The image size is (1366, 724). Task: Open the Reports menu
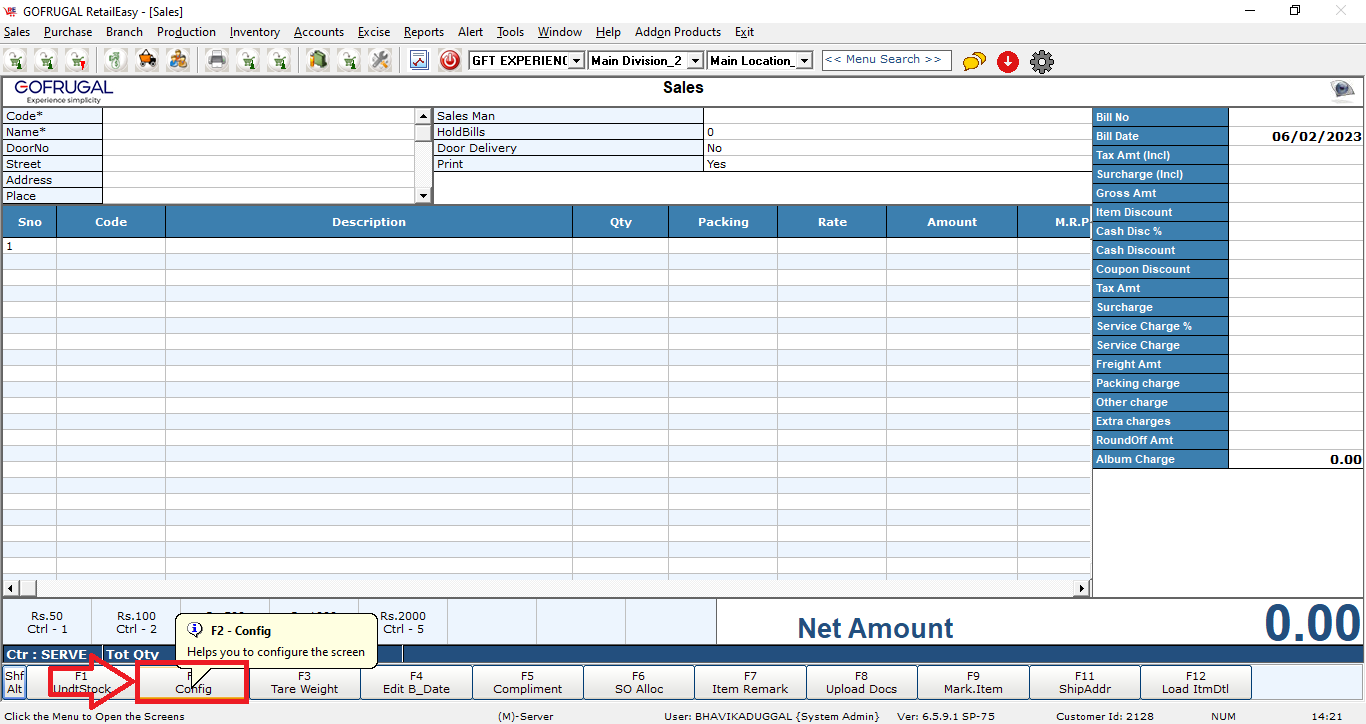point(424,32)
